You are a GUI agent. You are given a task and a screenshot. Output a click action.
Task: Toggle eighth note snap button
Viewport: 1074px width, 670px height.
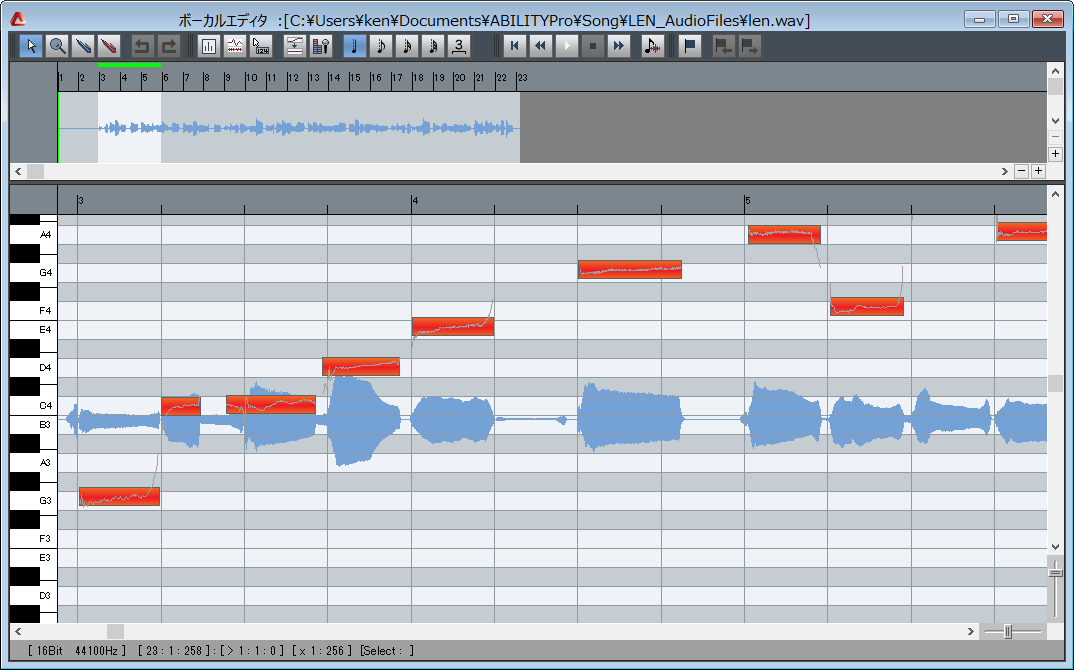point(381,46)
